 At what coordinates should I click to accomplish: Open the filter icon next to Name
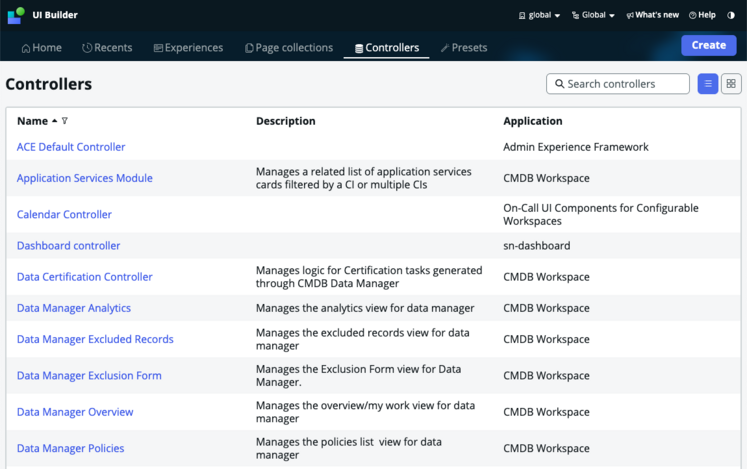pos(65,121)
